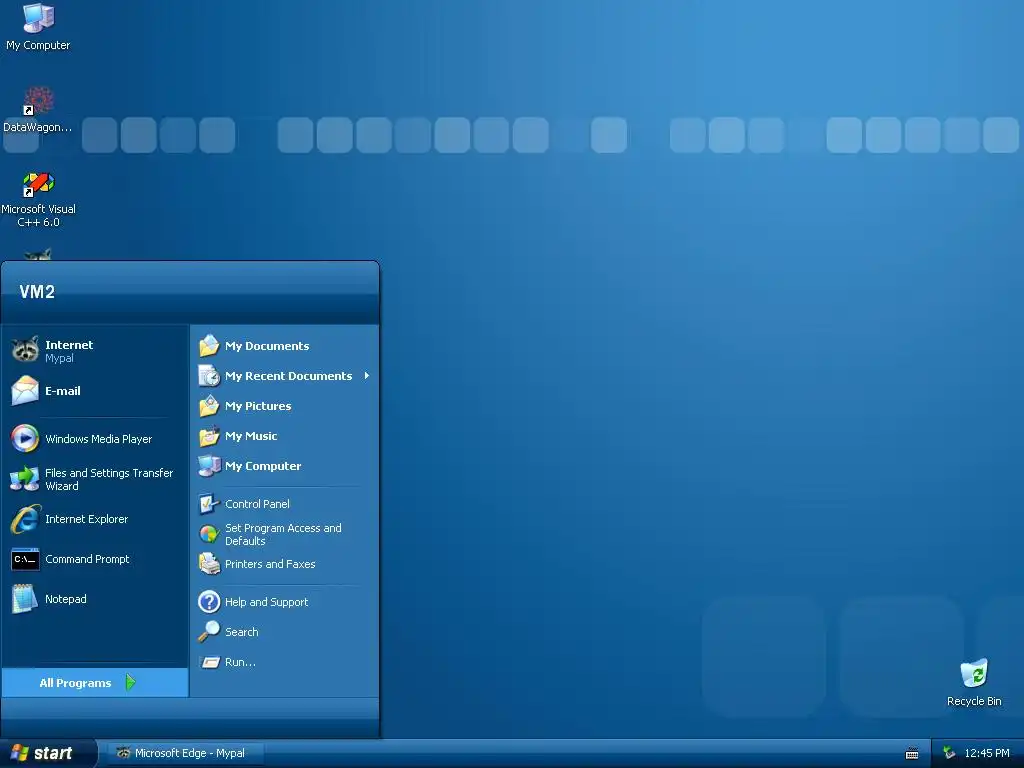Choose Windows Media Player label
Viewport: 1024px width, 768px height.
tap(99, 439)
